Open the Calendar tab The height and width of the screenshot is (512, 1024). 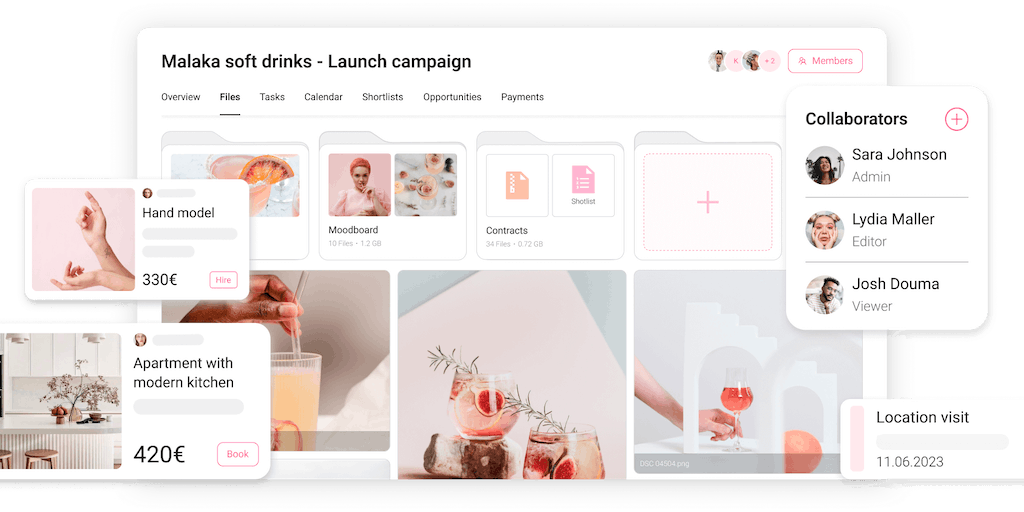click(323, 97)
